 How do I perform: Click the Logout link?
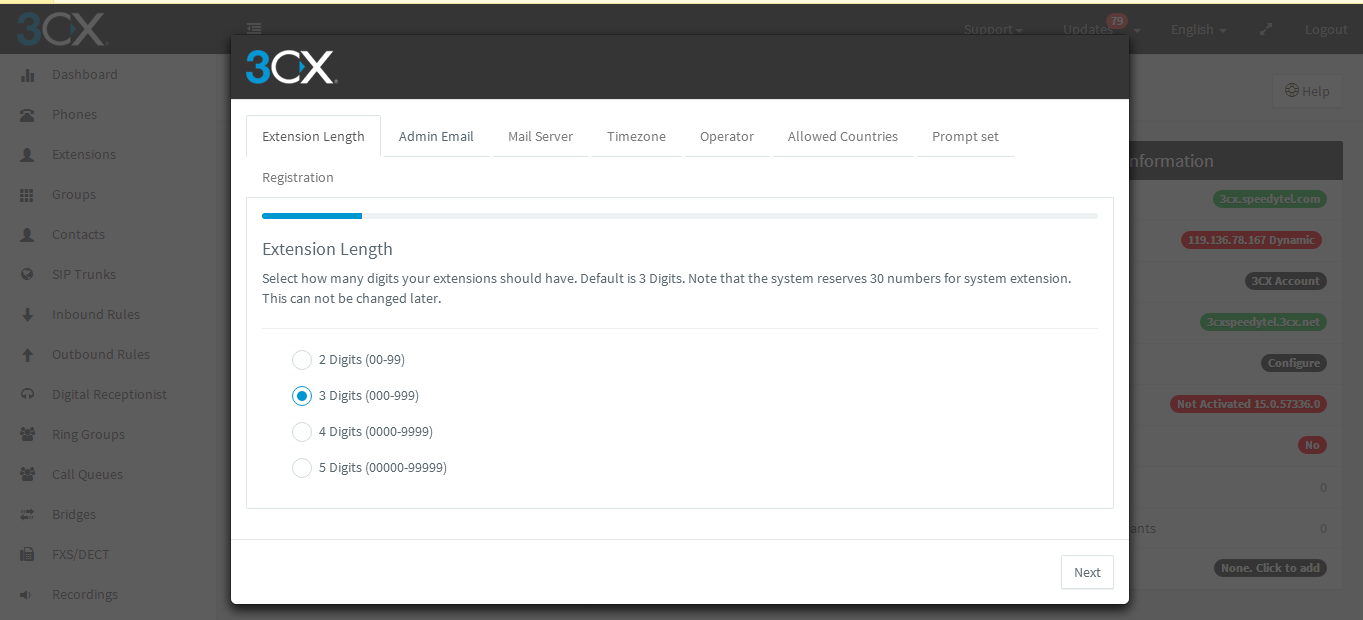click(1326, 30)
